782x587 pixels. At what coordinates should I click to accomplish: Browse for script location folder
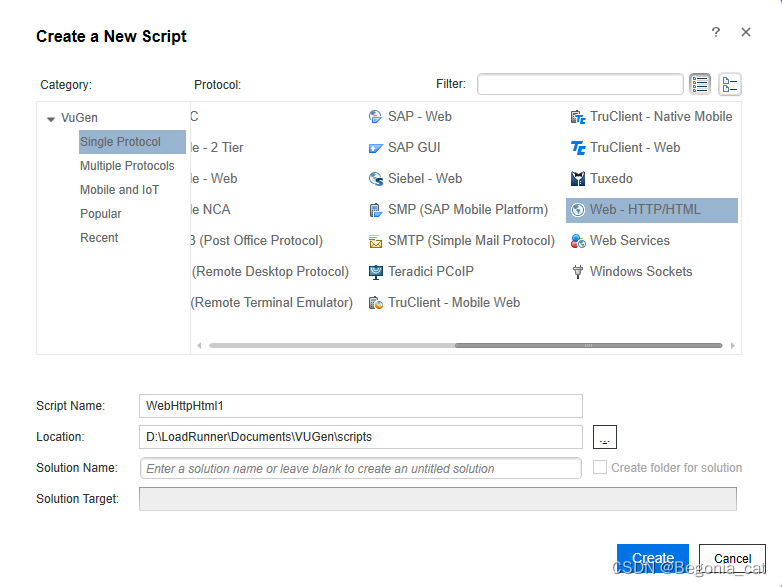pyautogui.click(x=604, y=437)
